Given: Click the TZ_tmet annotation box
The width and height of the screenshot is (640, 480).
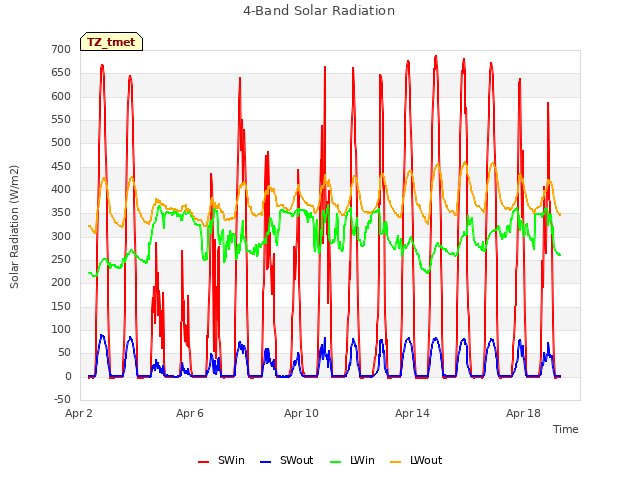Looking at the screenshot, I should point(111,42).
